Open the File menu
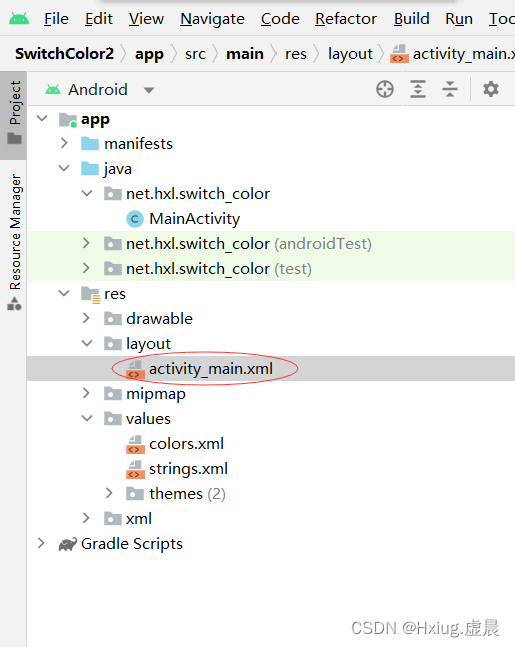This screenshot has width=515, height=647. pos(56,19)
